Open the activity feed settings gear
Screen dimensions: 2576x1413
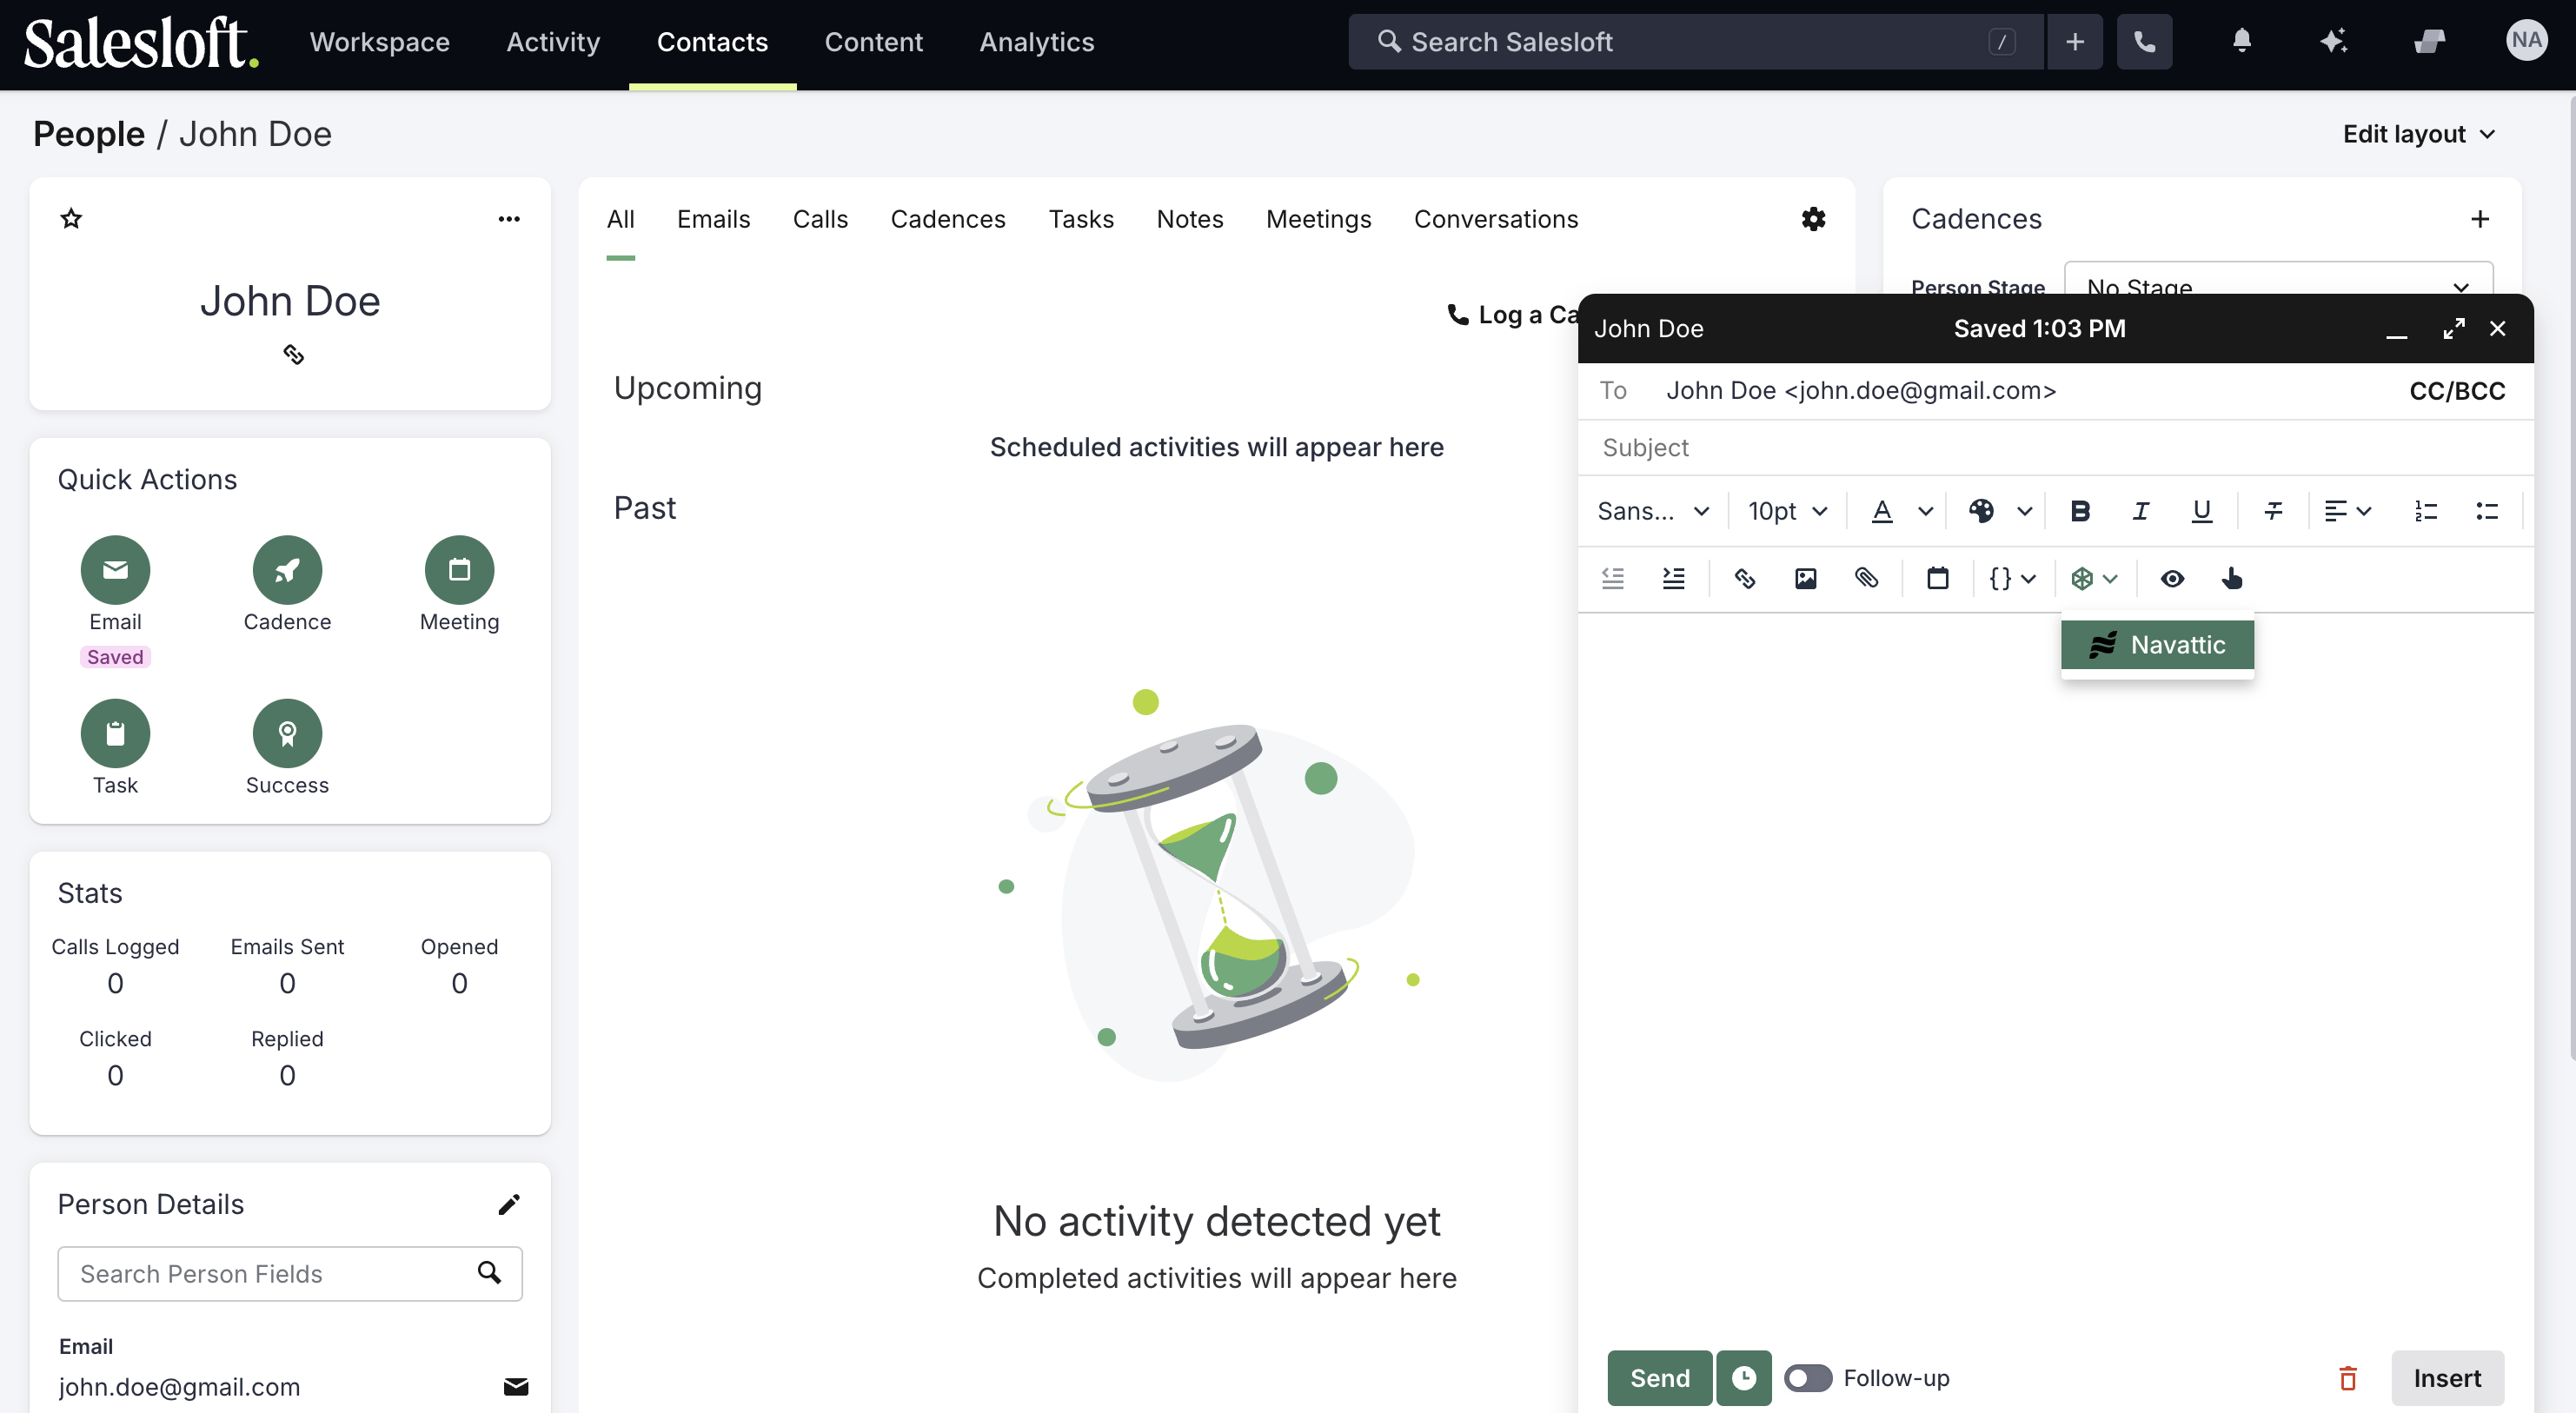coord(1813,219)
